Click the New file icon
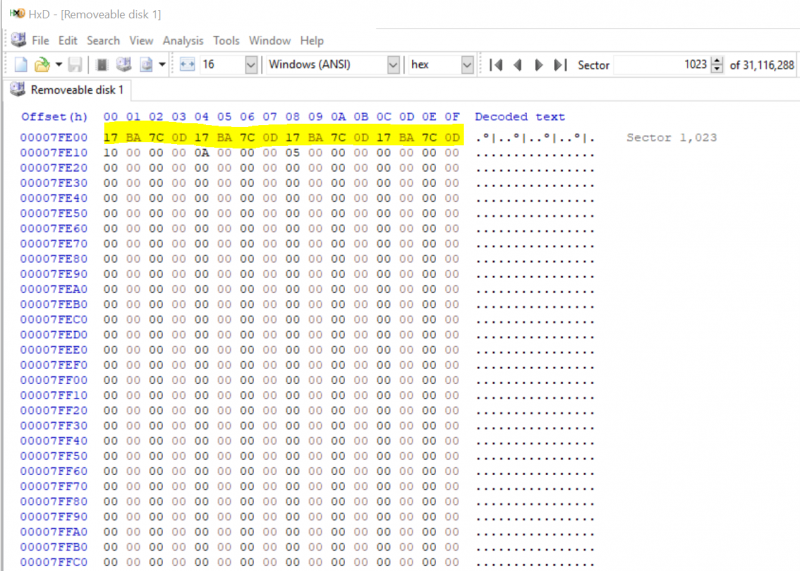 coord(20,65)
